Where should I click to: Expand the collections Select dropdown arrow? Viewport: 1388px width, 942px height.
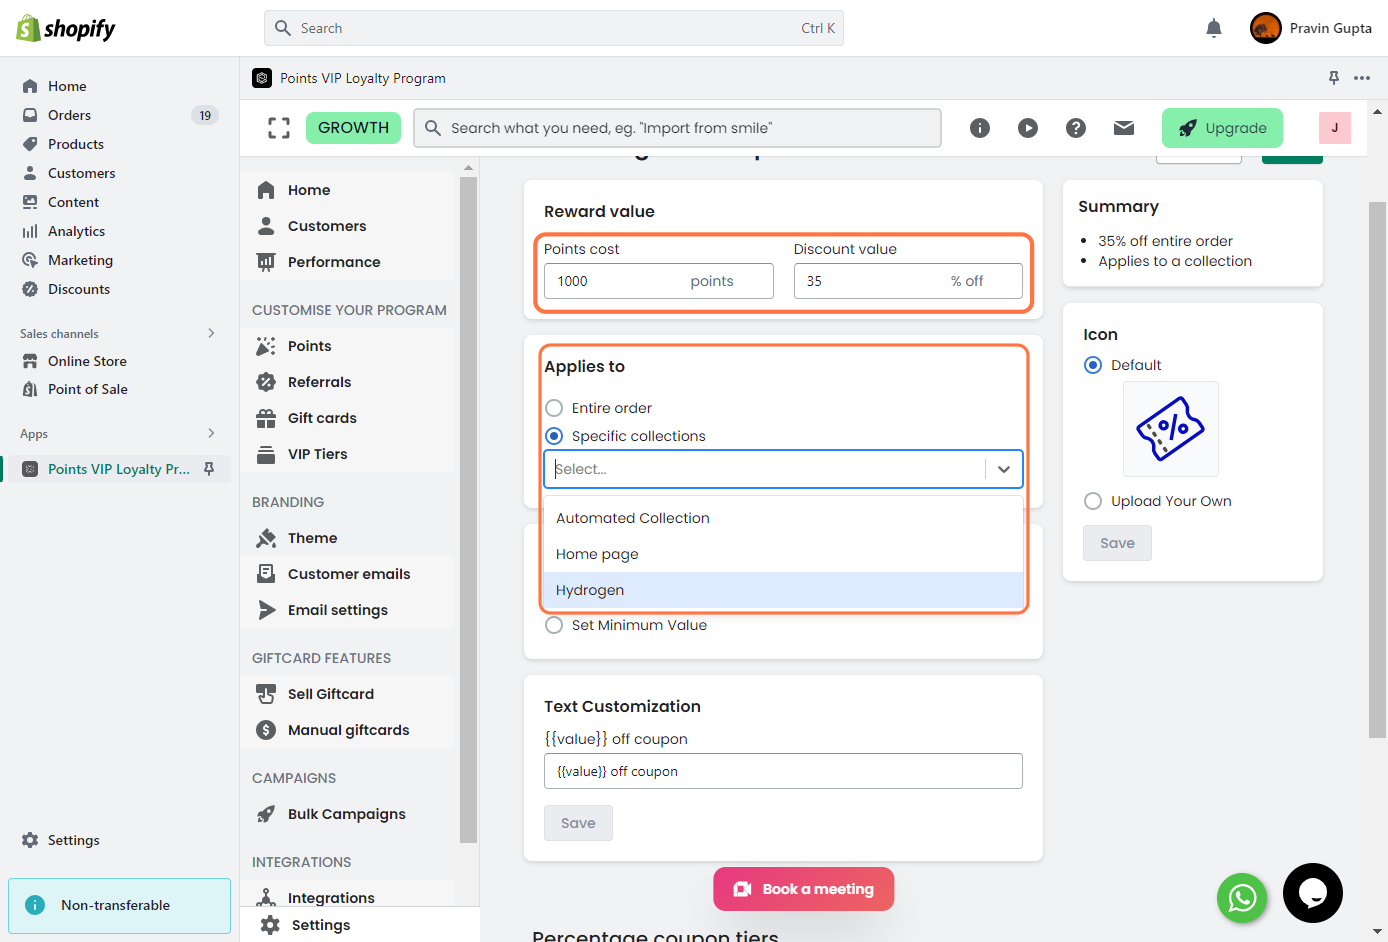pyautogui.click(x=1004, y=469)
